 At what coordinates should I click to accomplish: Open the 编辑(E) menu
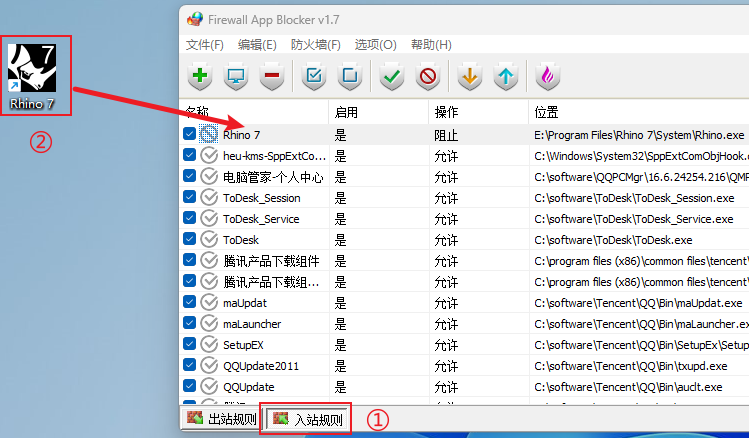tap(257, 45)
